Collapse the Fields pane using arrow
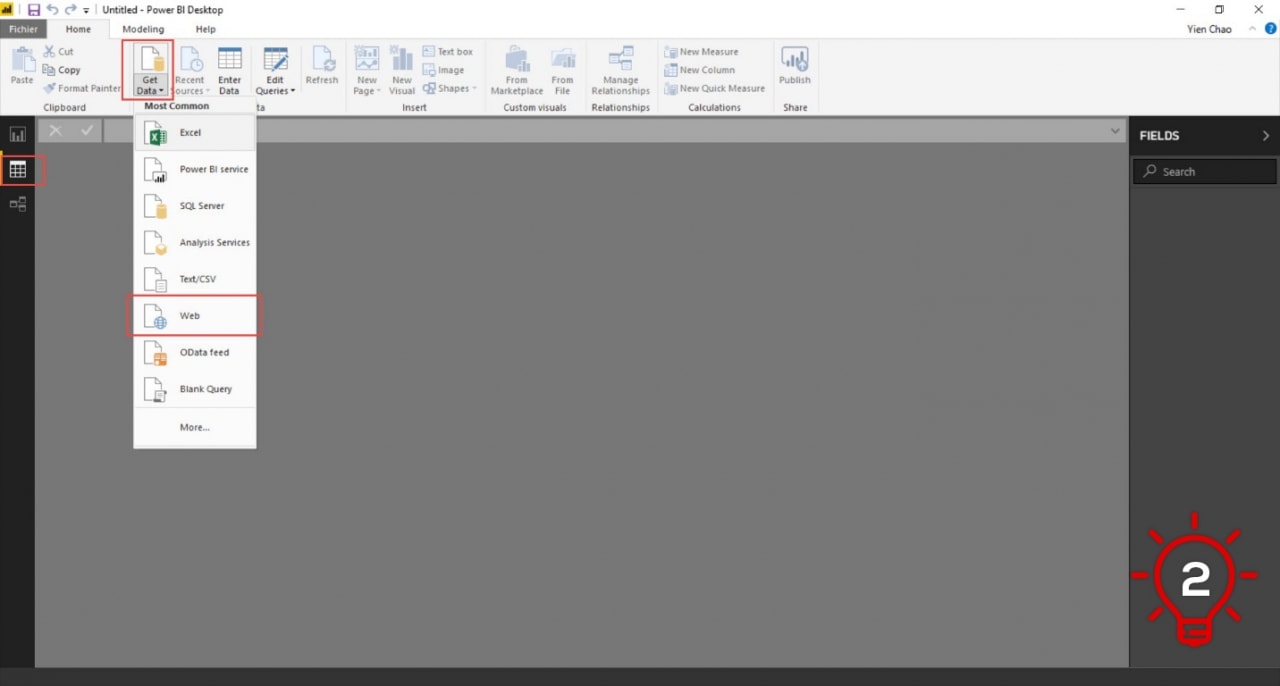Image resolution: width=1280 pixels, height=686 pixels. pos(1265,136)
